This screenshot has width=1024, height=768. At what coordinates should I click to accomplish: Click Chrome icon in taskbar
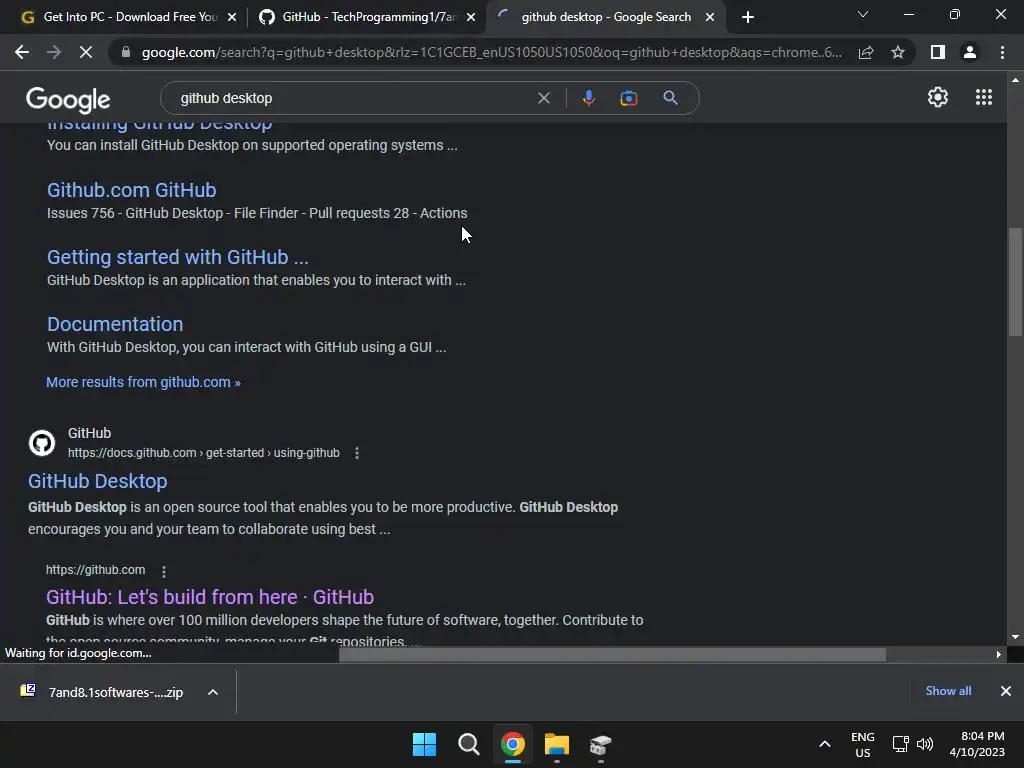click(513, 744)
